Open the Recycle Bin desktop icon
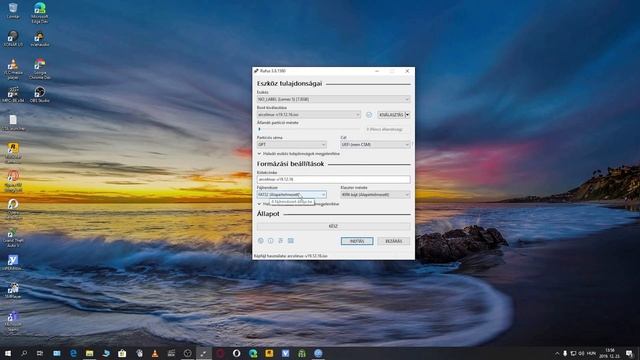Screen dimensions: 640x360 (x=13, y=11)
